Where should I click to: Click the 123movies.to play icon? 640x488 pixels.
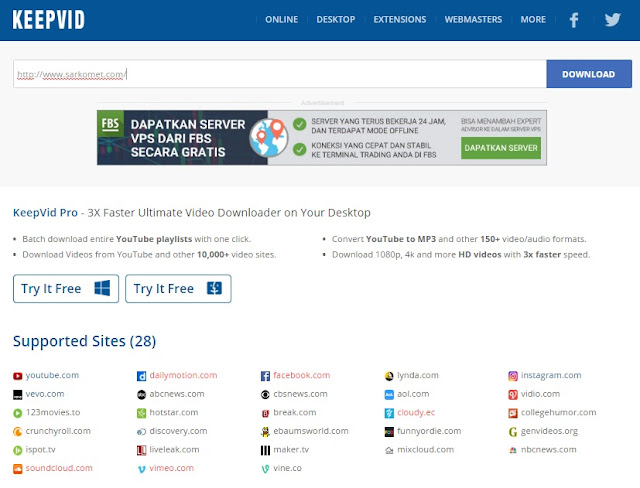(18, 413)
